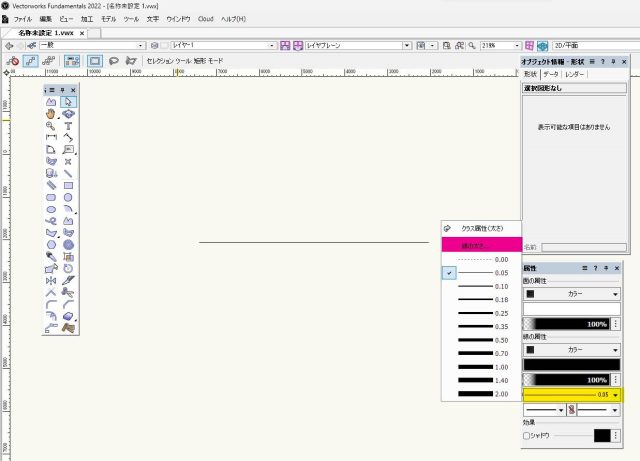The width and height of the screenshot is (640, 461).
Task: Click 線の太さ... option in popup
Action: pos(481,245)
